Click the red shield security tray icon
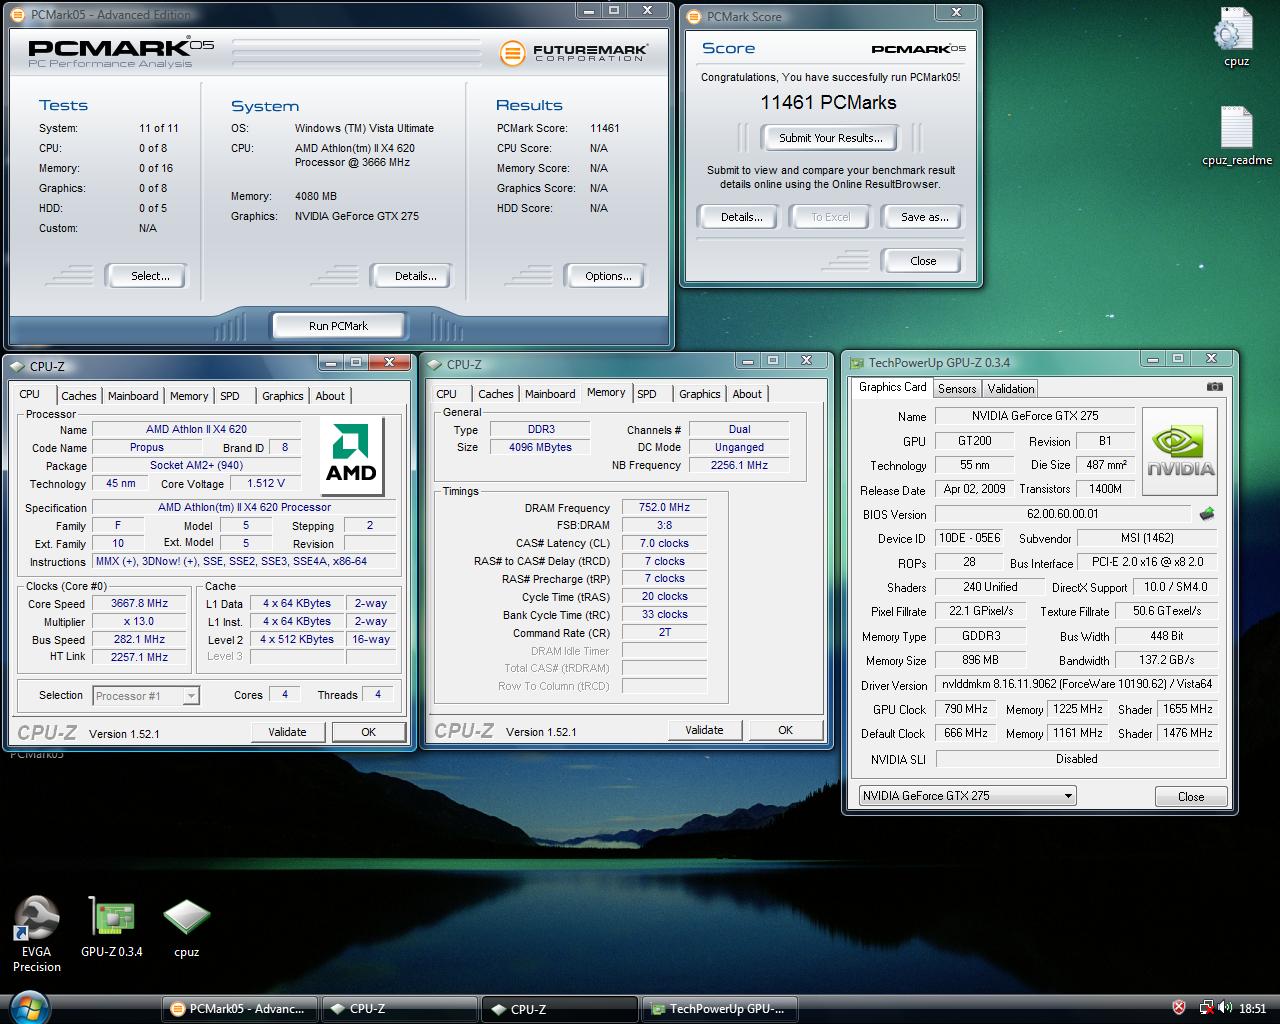1280x1024 pixels. [x=1179, y=1008]
